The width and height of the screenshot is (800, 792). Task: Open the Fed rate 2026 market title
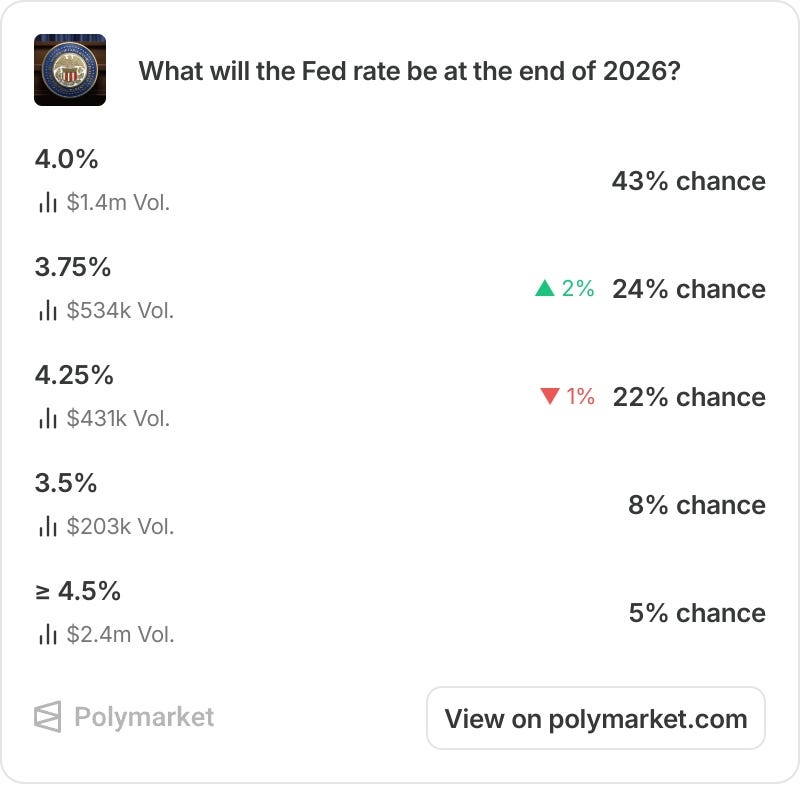coord(410,71)
